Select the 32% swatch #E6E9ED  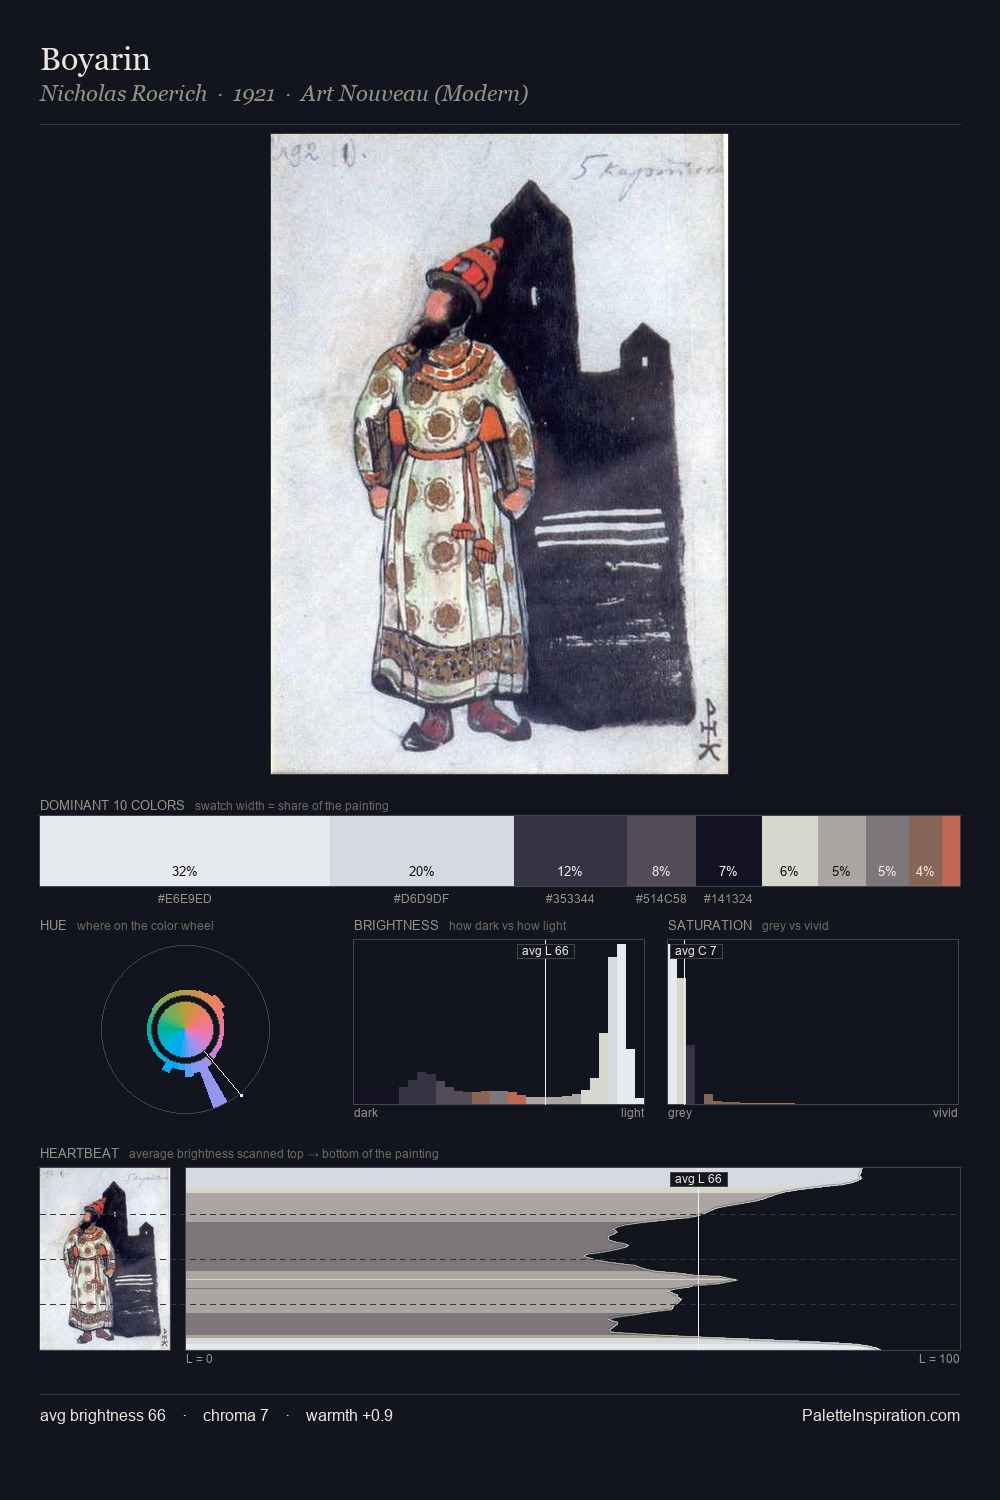pyautogui.click(x=185, y=851)
